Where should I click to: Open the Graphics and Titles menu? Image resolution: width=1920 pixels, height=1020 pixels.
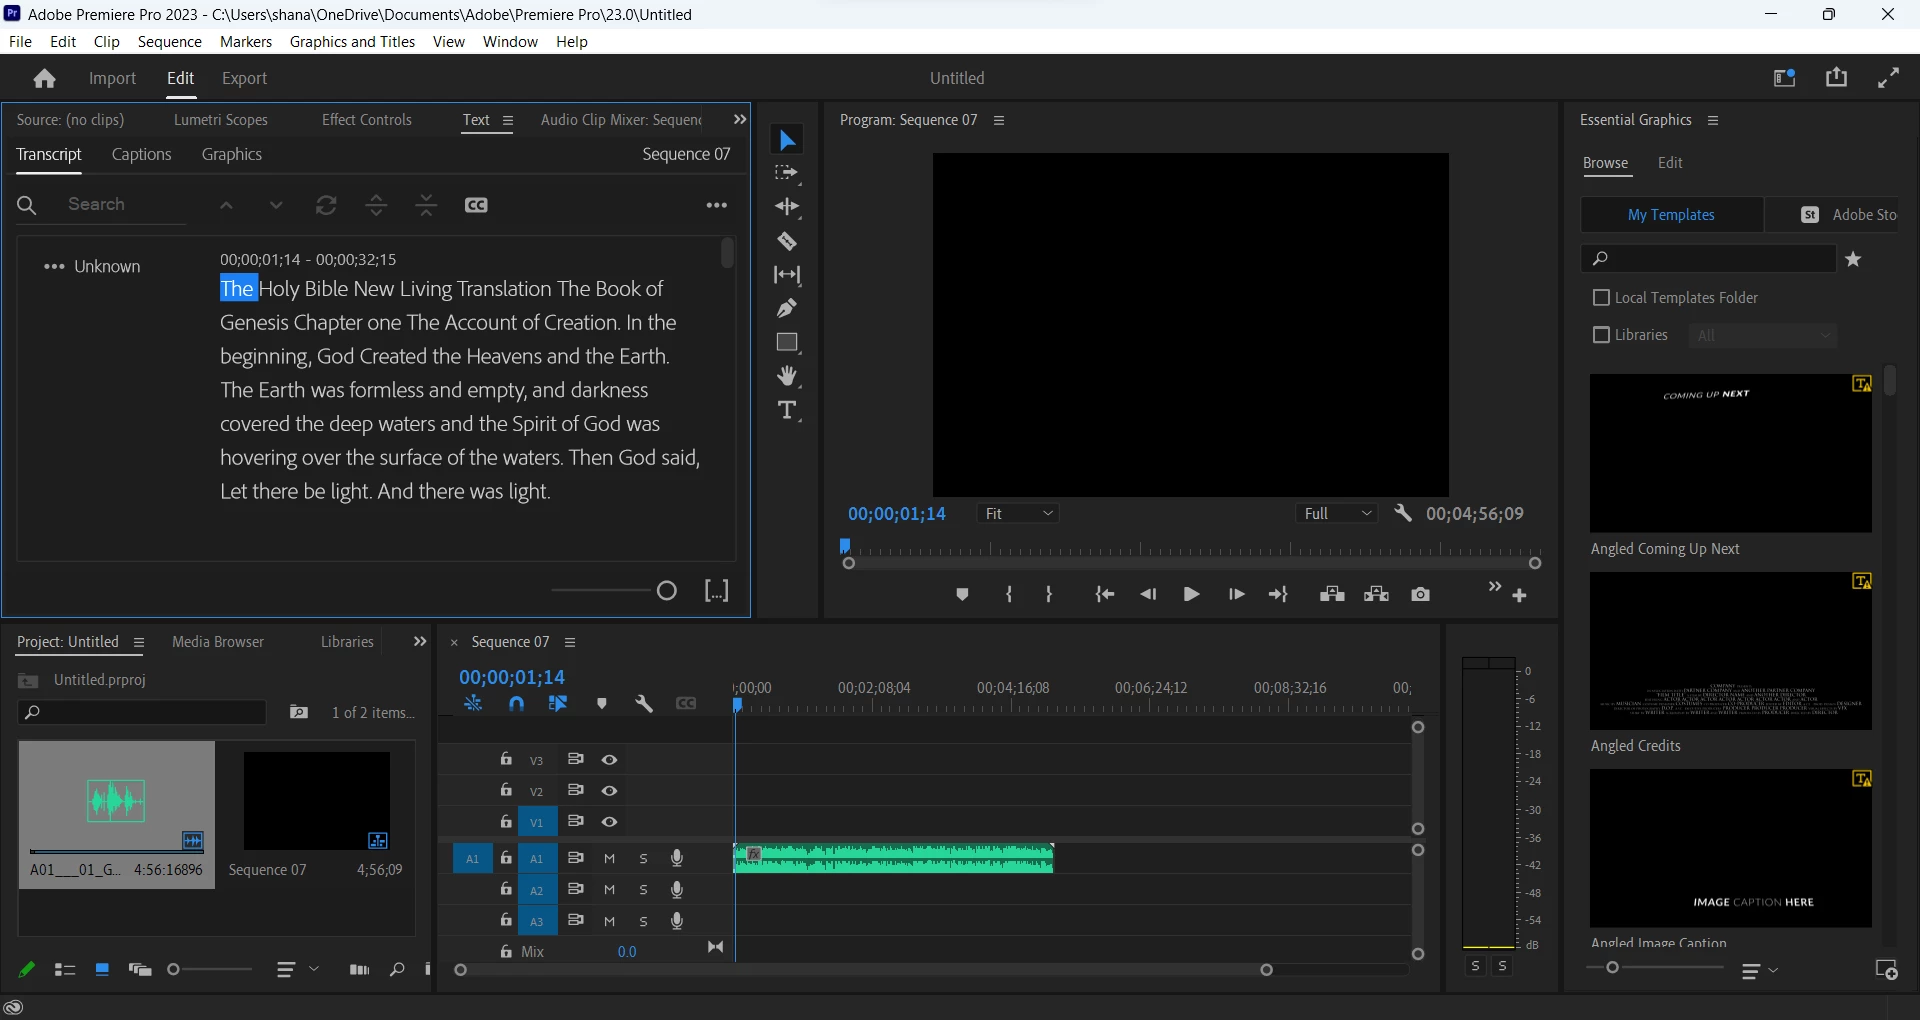coord(352,42)
